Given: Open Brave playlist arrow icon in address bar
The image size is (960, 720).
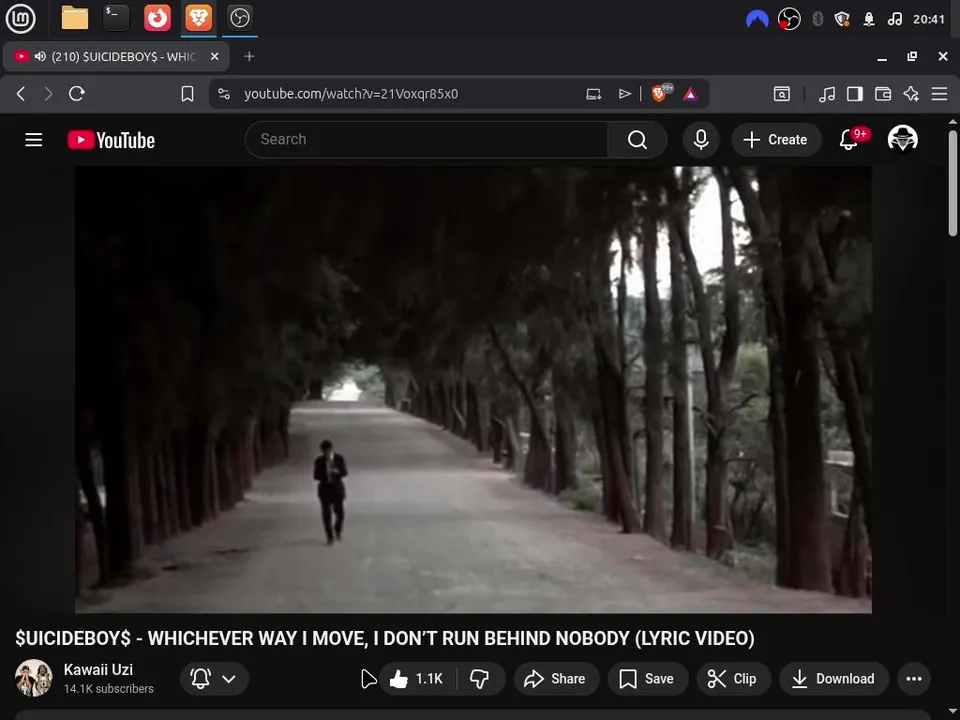Looking at the screenshot, I should click(x=624, y=94).
